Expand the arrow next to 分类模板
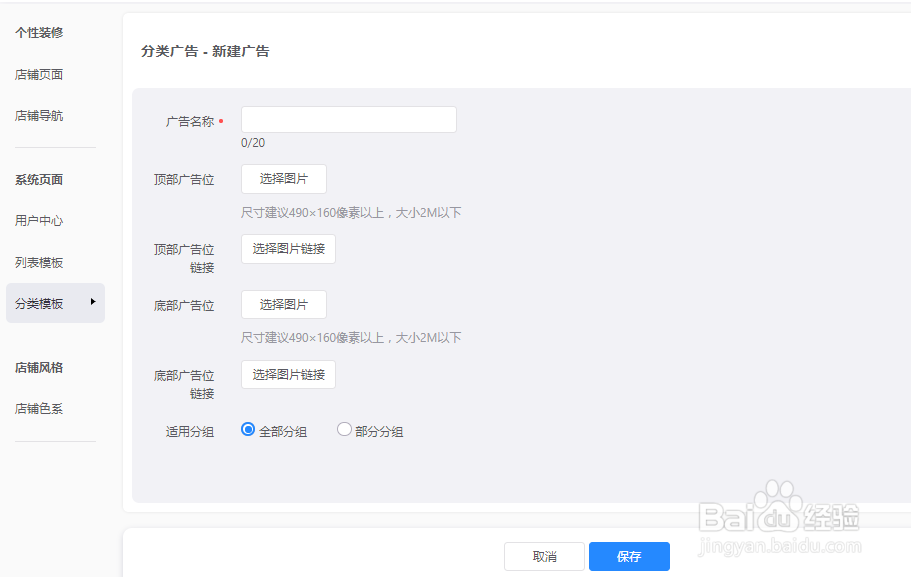This screenshot has height=577, width=911. pyautogui.click(x=93, y=302)
